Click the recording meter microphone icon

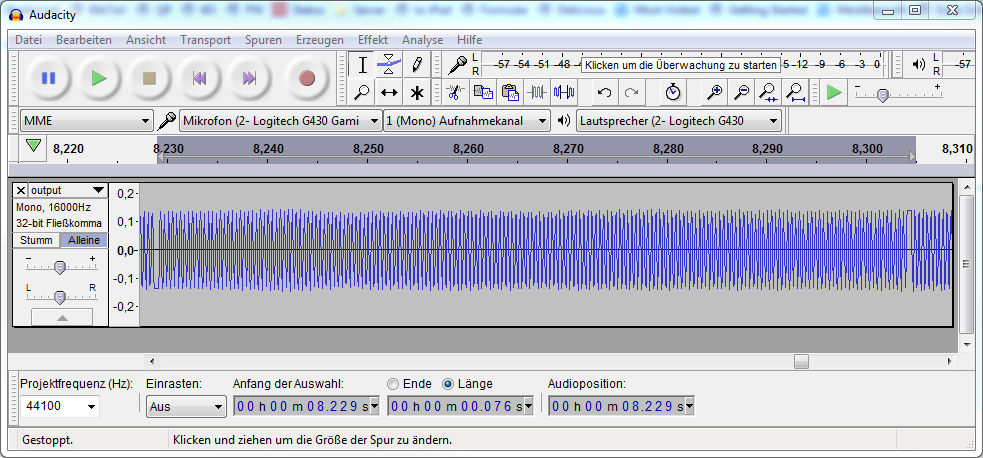[x=458, y=64]
